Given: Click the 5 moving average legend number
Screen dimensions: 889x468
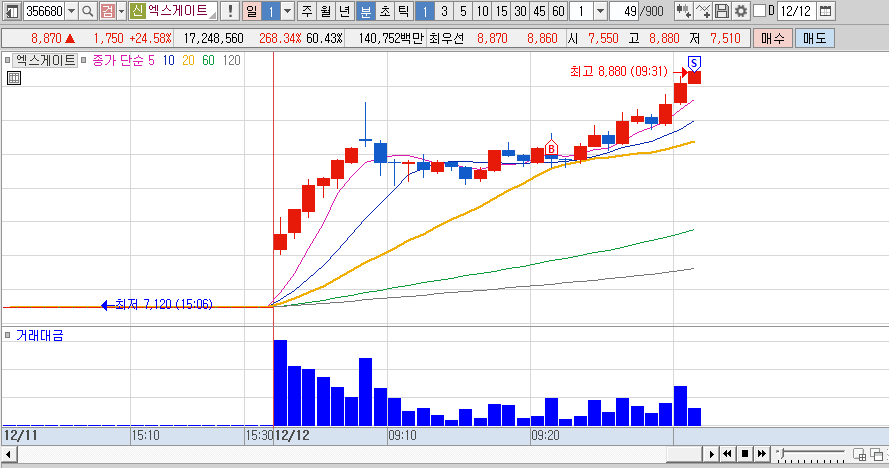Looking at the screenshot, I should pos(151,60).
